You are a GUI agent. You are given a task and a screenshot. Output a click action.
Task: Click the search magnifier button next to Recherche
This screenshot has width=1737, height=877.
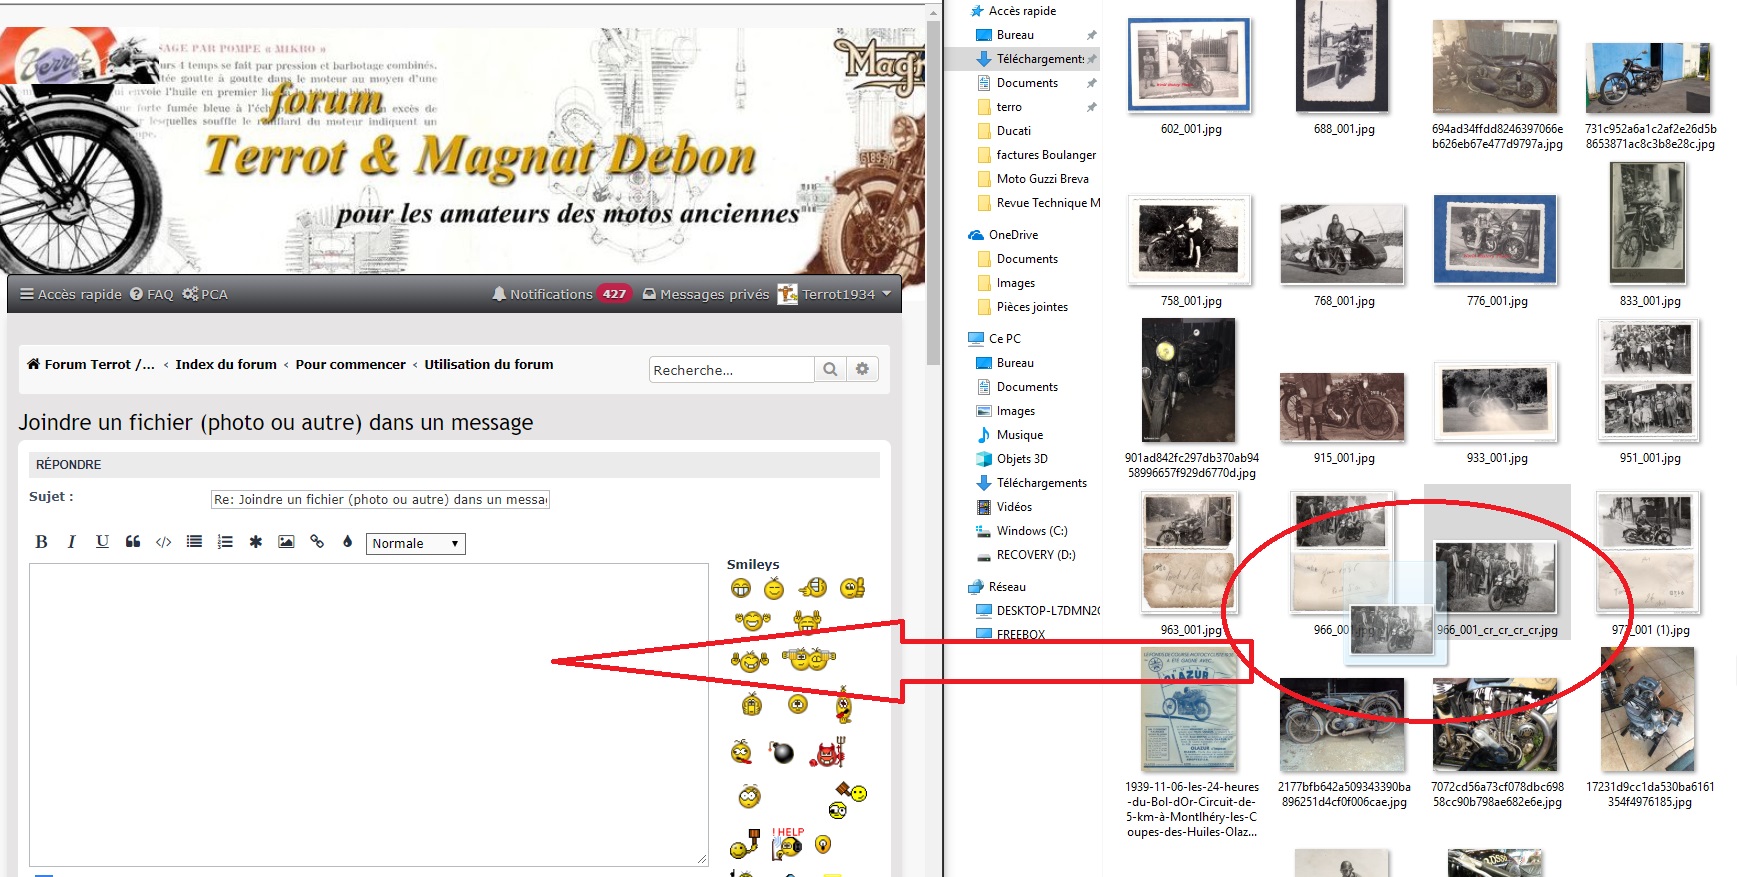(830, 369)
